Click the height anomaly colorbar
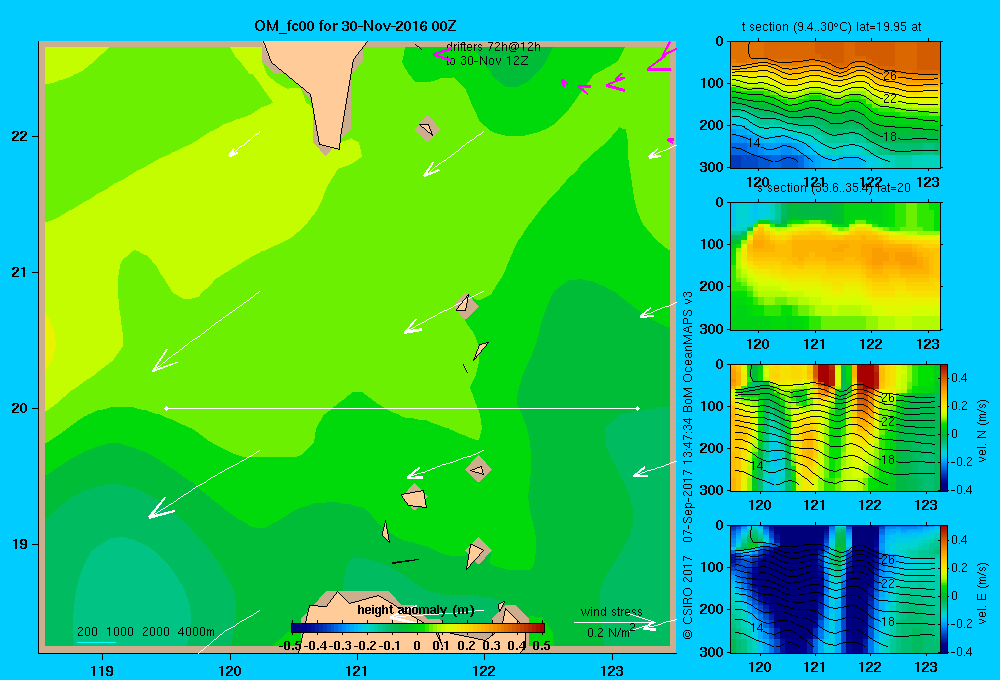Image resolution: width=1000 pixels, height=680 pixels. (418, 628)
